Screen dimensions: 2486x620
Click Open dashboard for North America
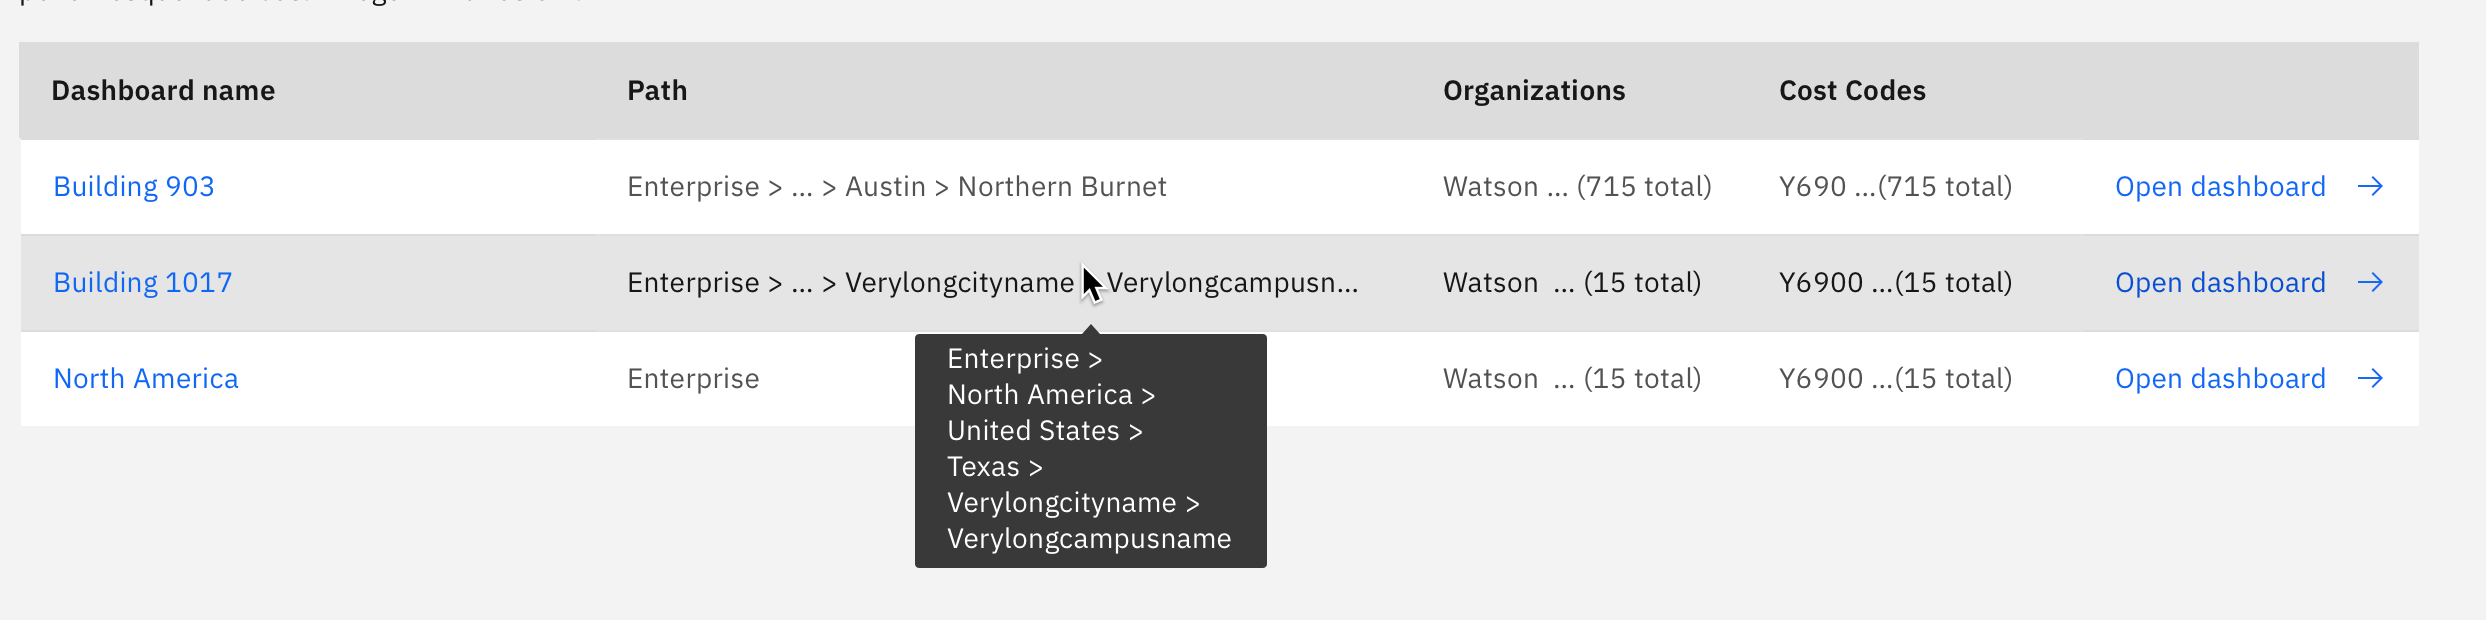click(x=2221, y=378)
